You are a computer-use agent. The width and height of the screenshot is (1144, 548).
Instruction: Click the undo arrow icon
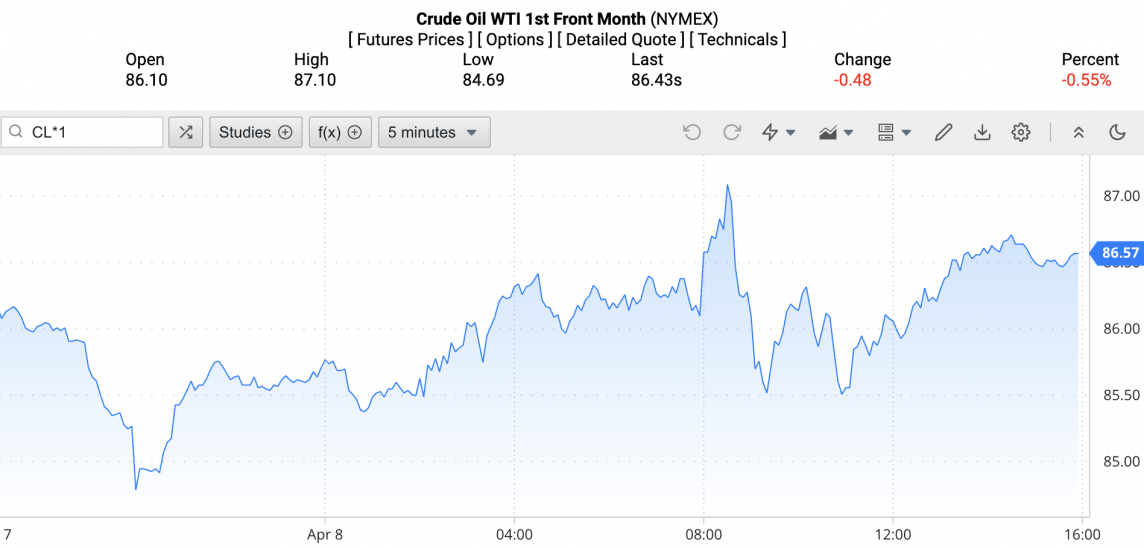click(x=692, y=132)
